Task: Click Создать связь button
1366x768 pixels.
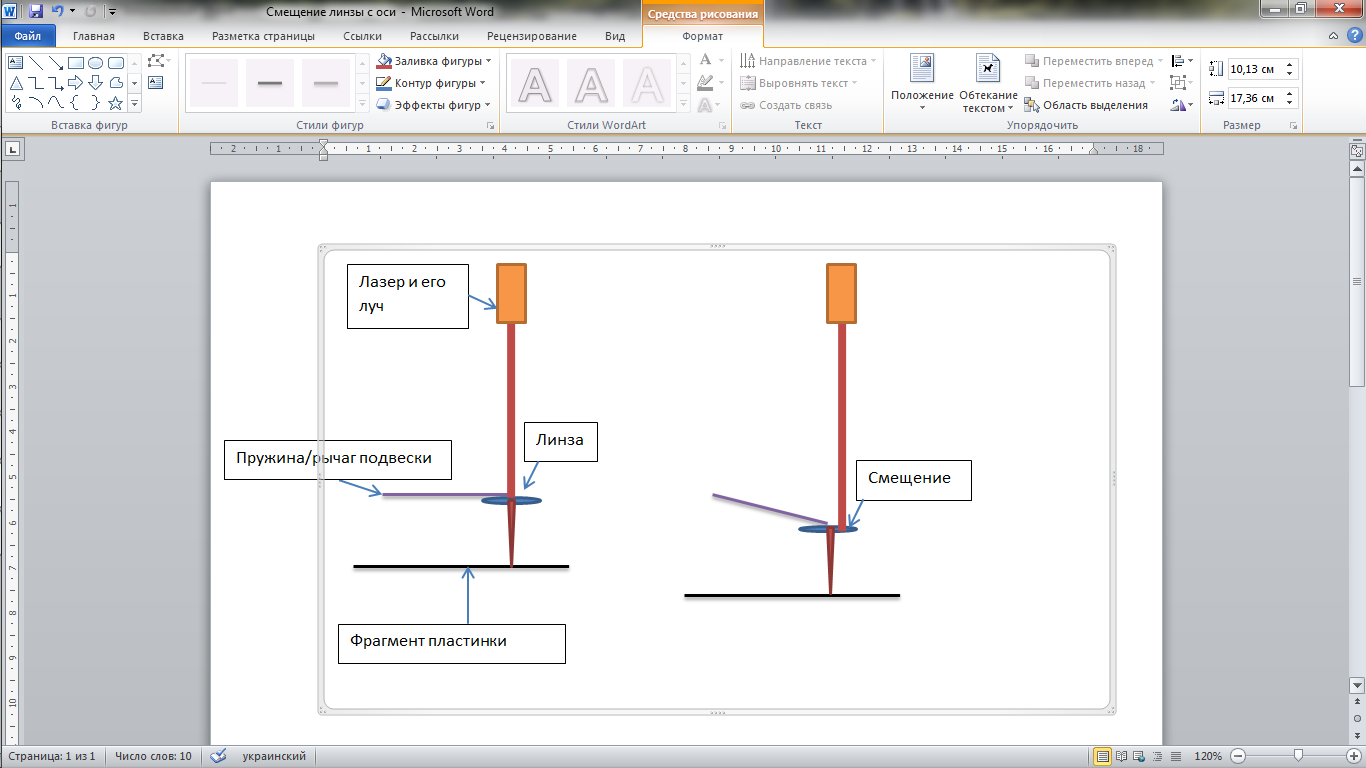Action: pos(787,105)
